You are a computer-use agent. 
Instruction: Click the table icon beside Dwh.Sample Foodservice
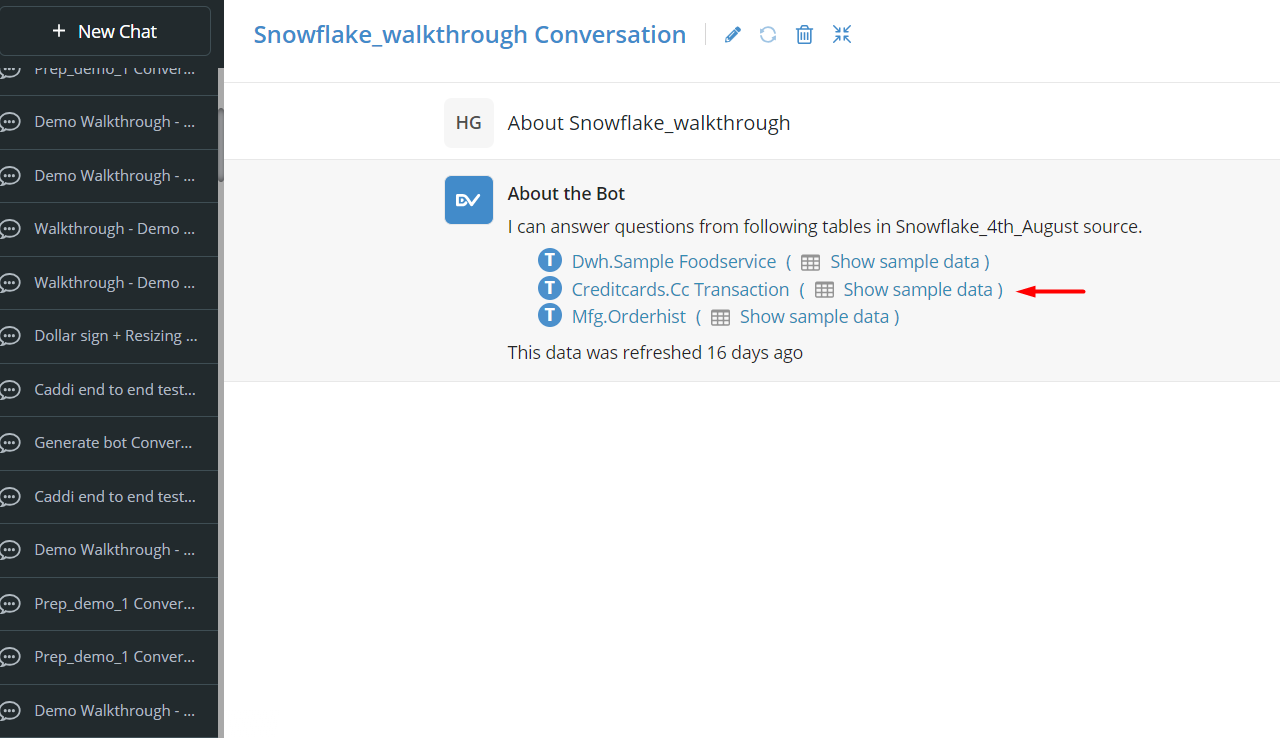pyautogui.click(x=811, y=263)
